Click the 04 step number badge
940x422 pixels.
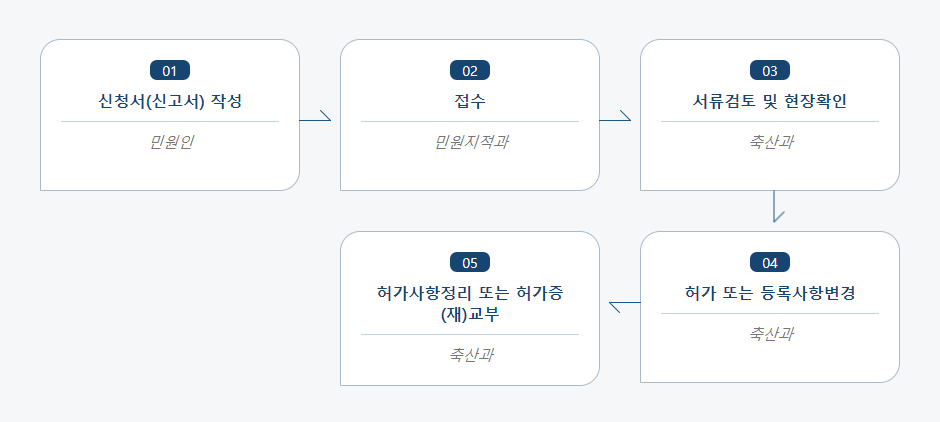point(770,263)
